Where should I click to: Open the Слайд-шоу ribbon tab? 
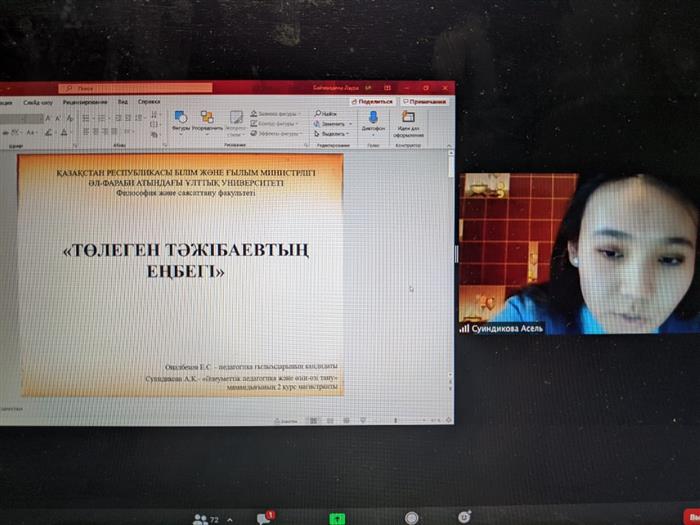[38, 101]
